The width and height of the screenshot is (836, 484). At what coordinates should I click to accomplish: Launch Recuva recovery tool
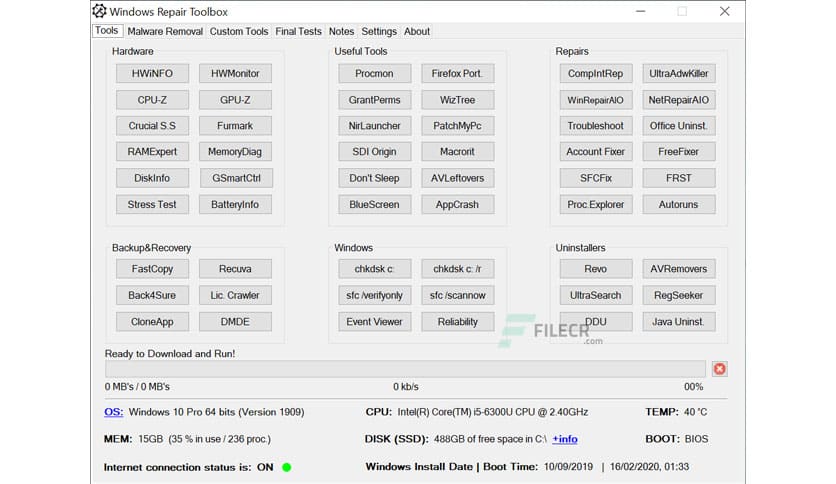pyautogui.click(x=235, y=269)
